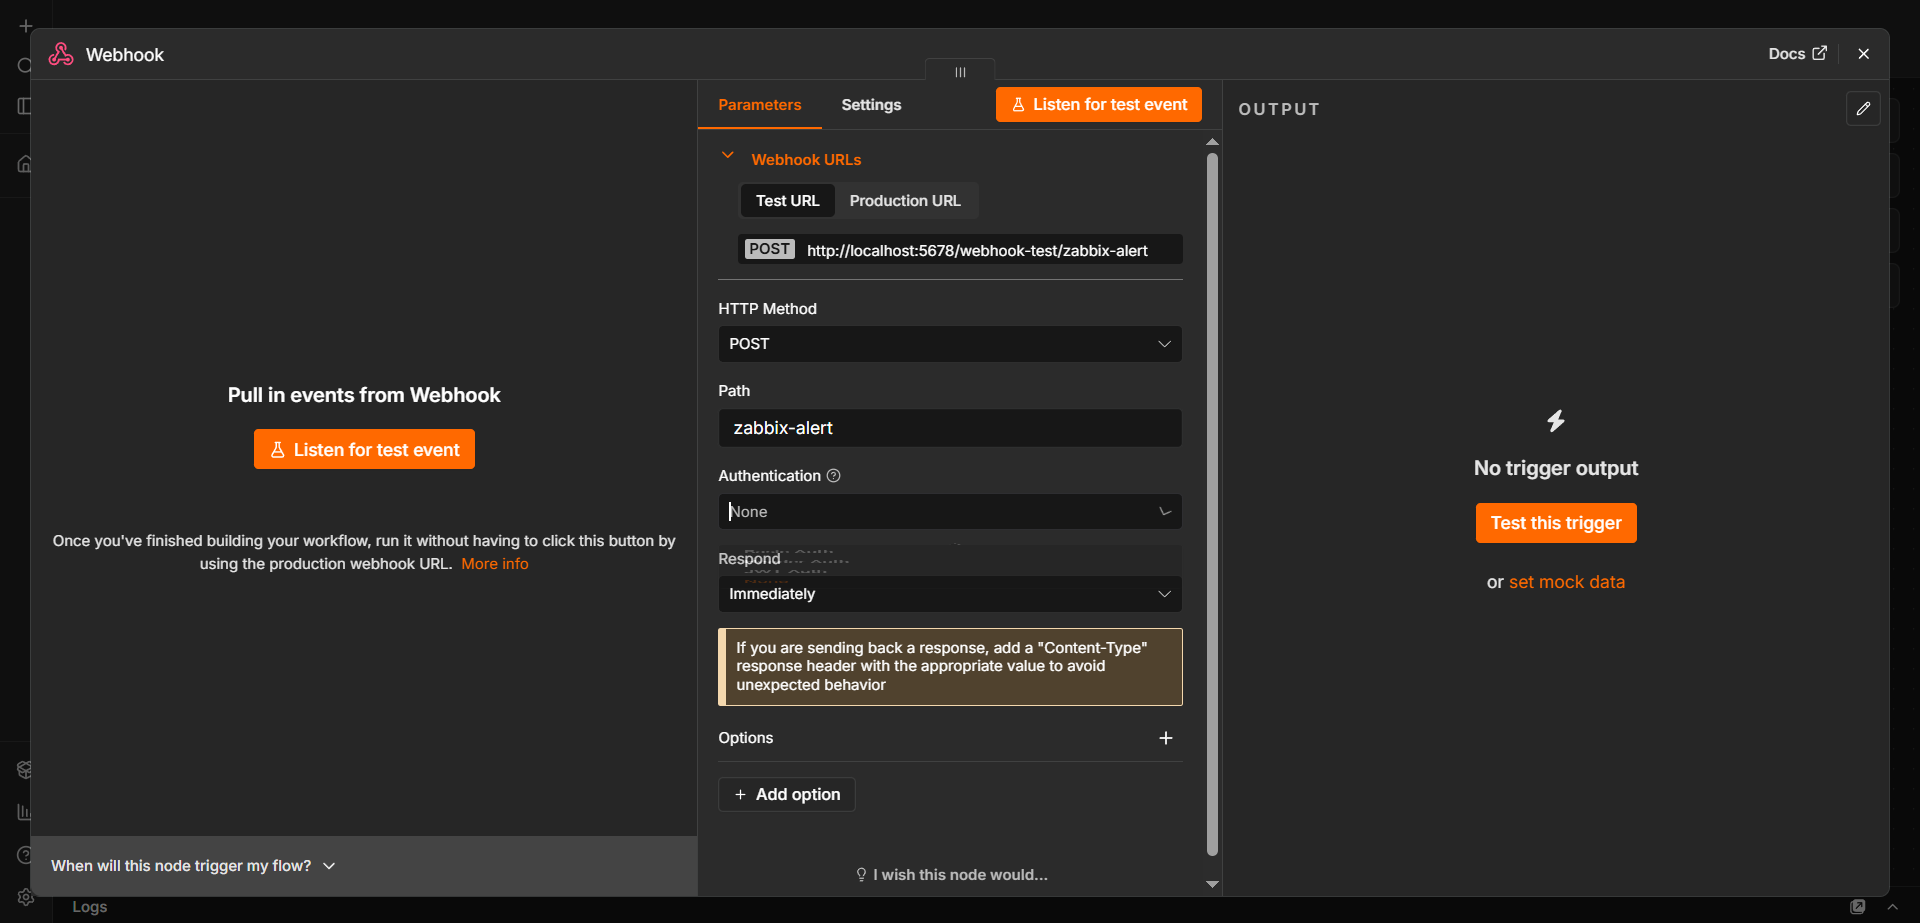Screen dimensions: 1920x923
Task: Click the edit output pencil icon
Action: coord(1863,109)
